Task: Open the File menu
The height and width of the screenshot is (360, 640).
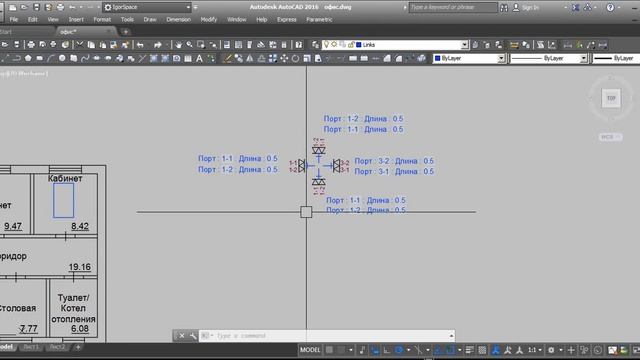Action: tap(13, 19)
